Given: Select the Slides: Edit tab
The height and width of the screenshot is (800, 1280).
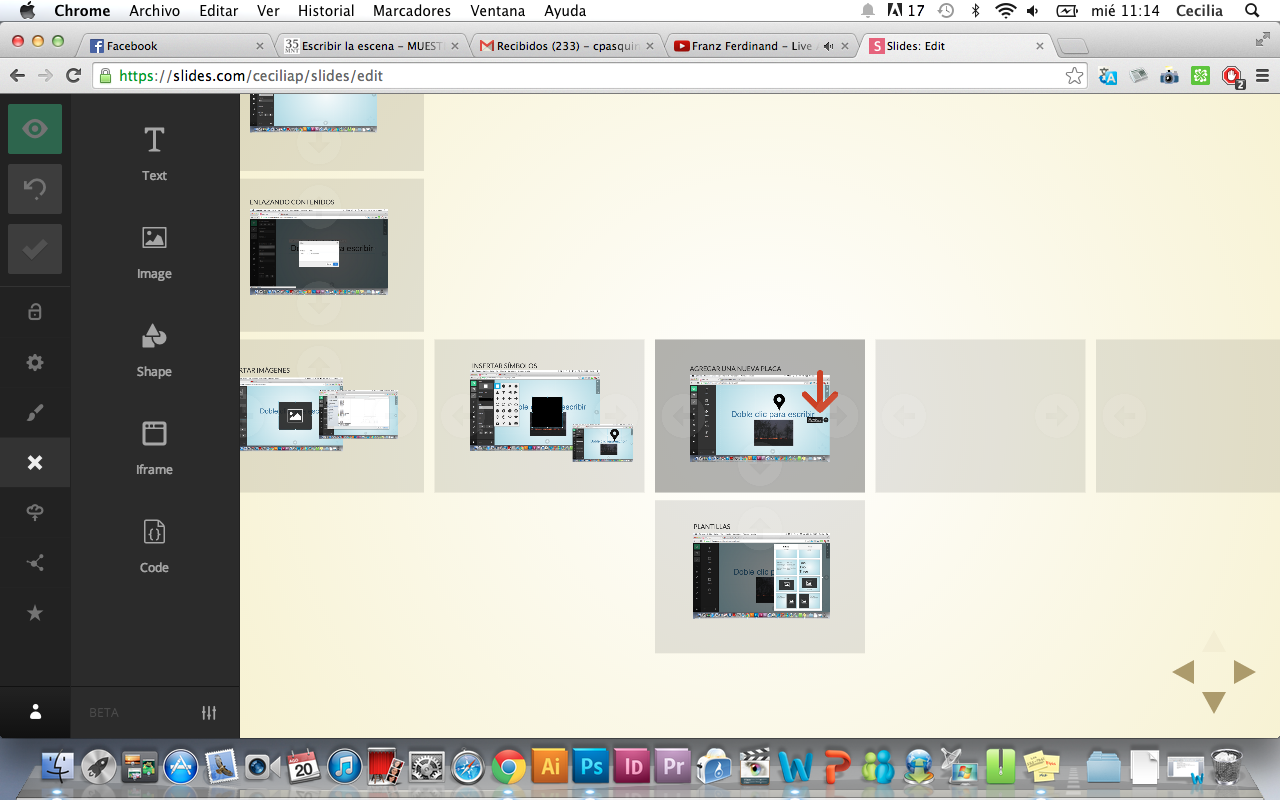Looking at the screenshot, I should 955,46.
